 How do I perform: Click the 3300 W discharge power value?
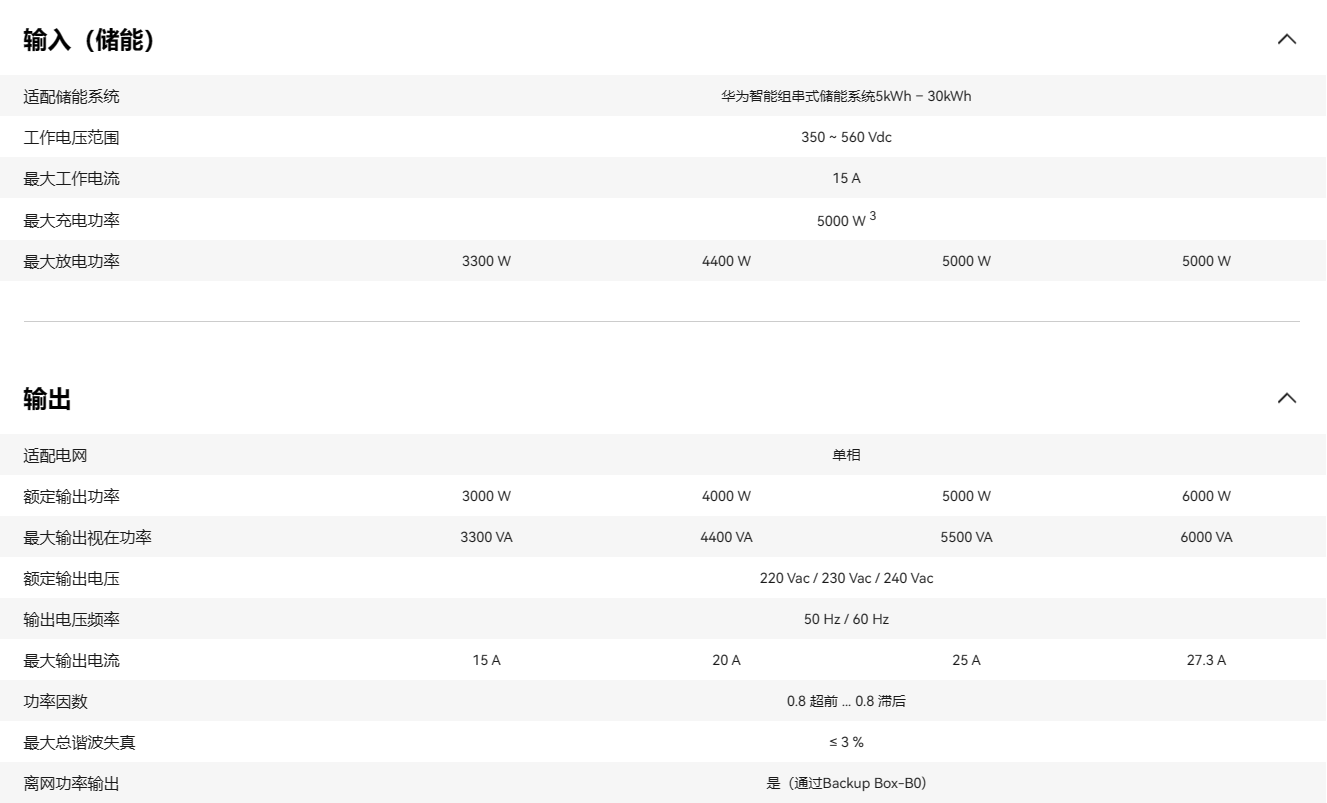[x=486, y=260]
